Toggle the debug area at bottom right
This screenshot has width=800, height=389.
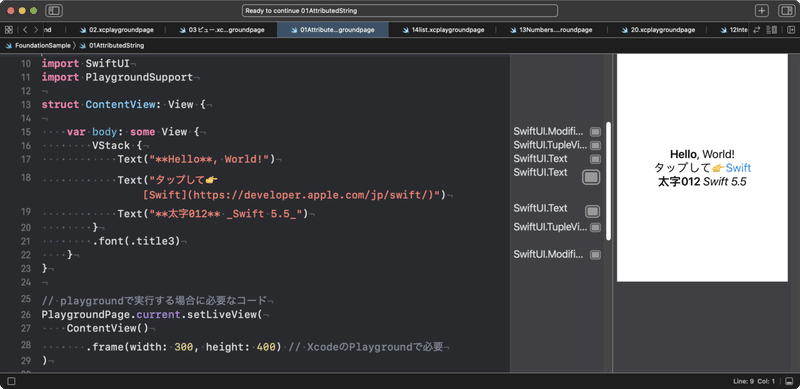tap(789, 381)
